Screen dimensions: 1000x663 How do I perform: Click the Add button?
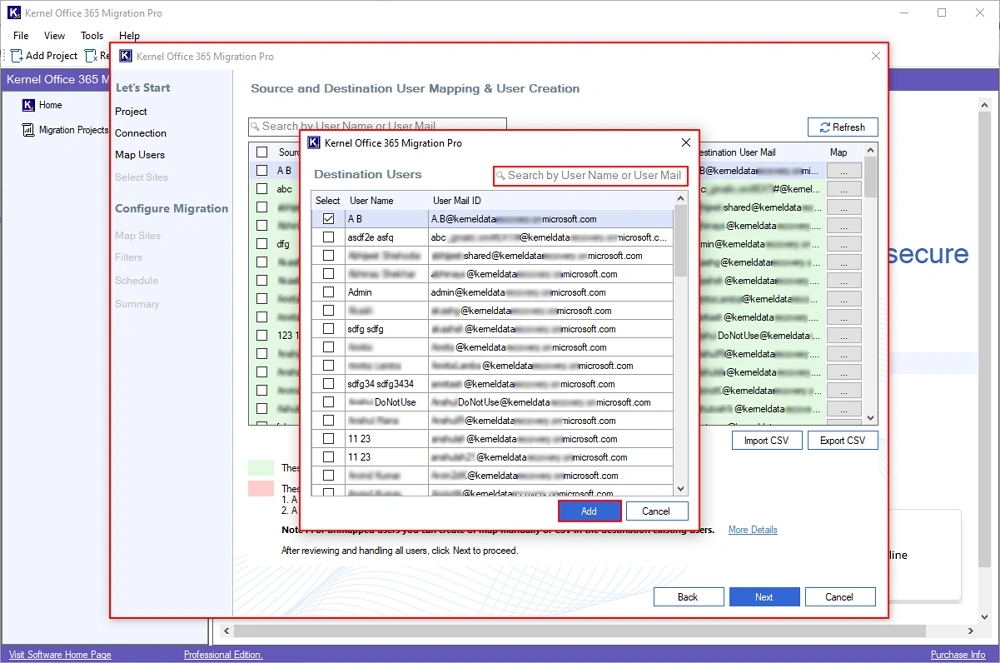pyautogui.click(x=589, y=511)
